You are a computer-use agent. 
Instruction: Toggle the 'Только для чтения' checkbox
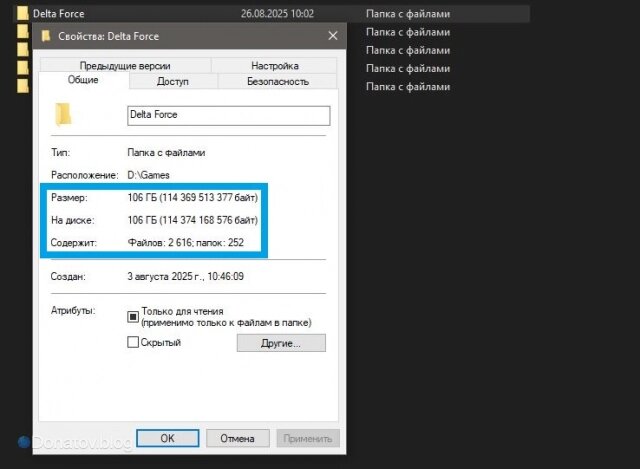133,317
